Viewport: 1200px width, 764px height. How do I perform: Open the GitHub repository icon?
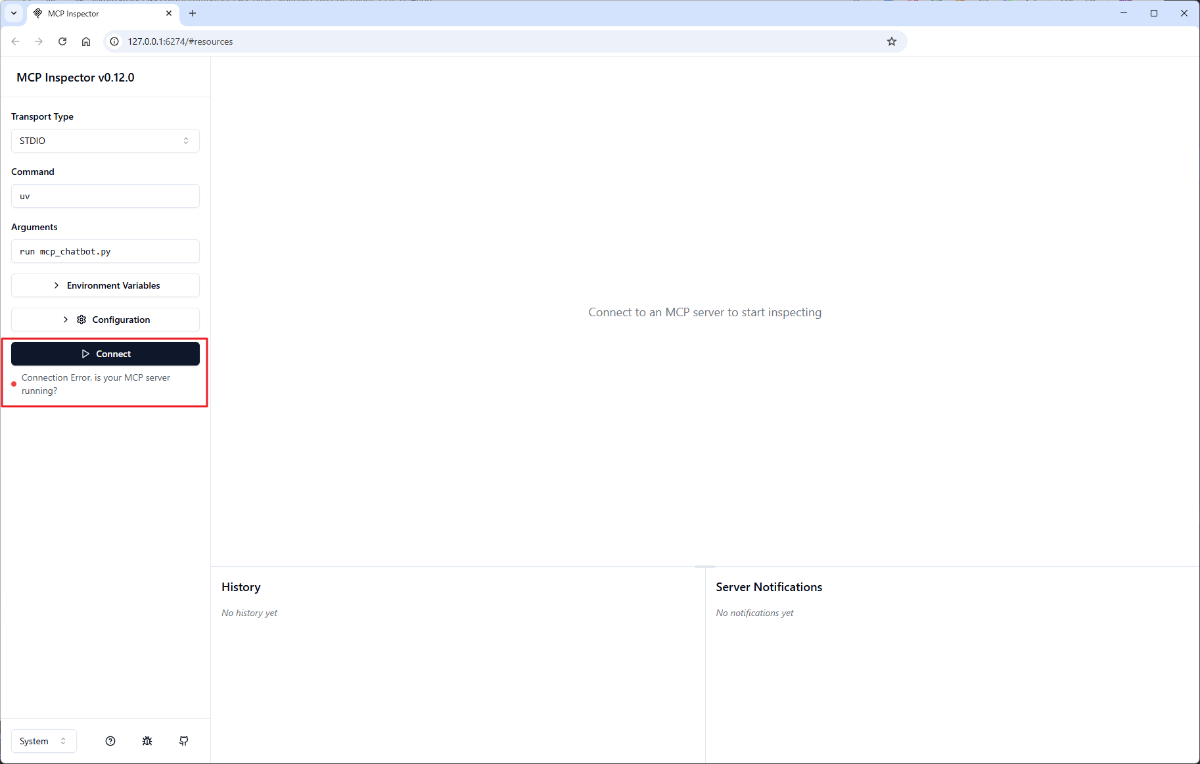[184, 741]
